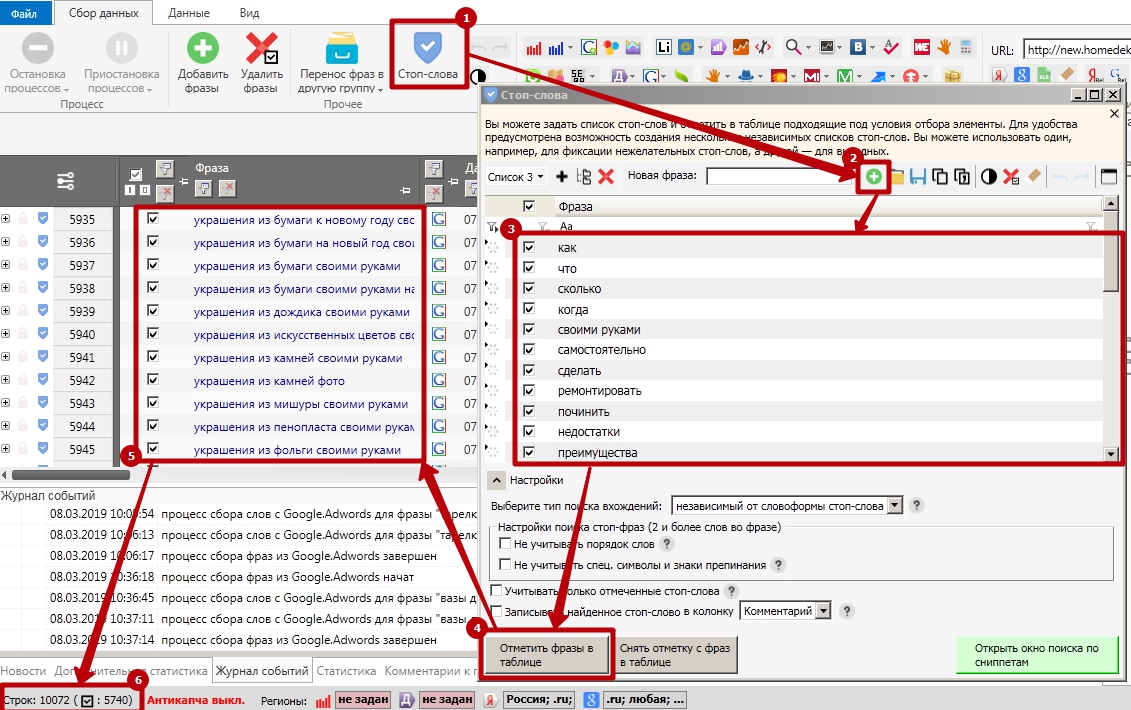
Task: Click the orange hand icon beside WE icon
Action: click(x=944, y=48)
